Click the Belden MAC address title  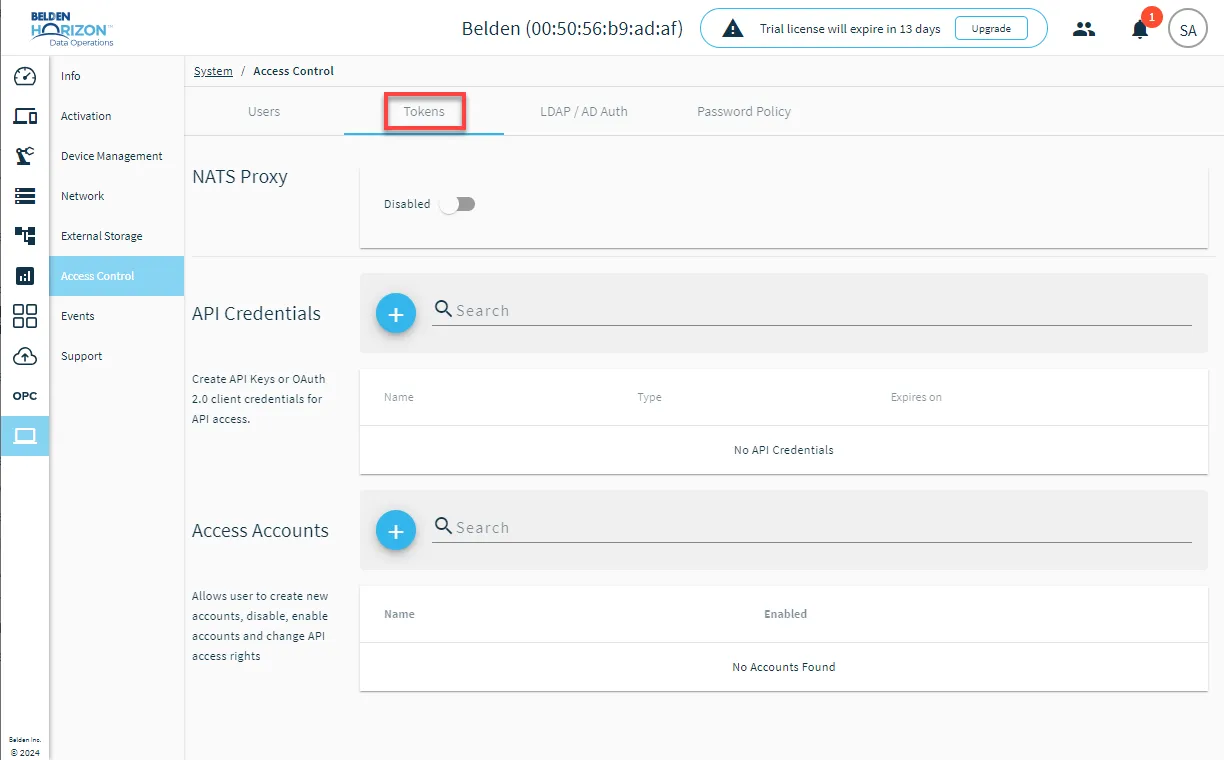coord(572,29)
